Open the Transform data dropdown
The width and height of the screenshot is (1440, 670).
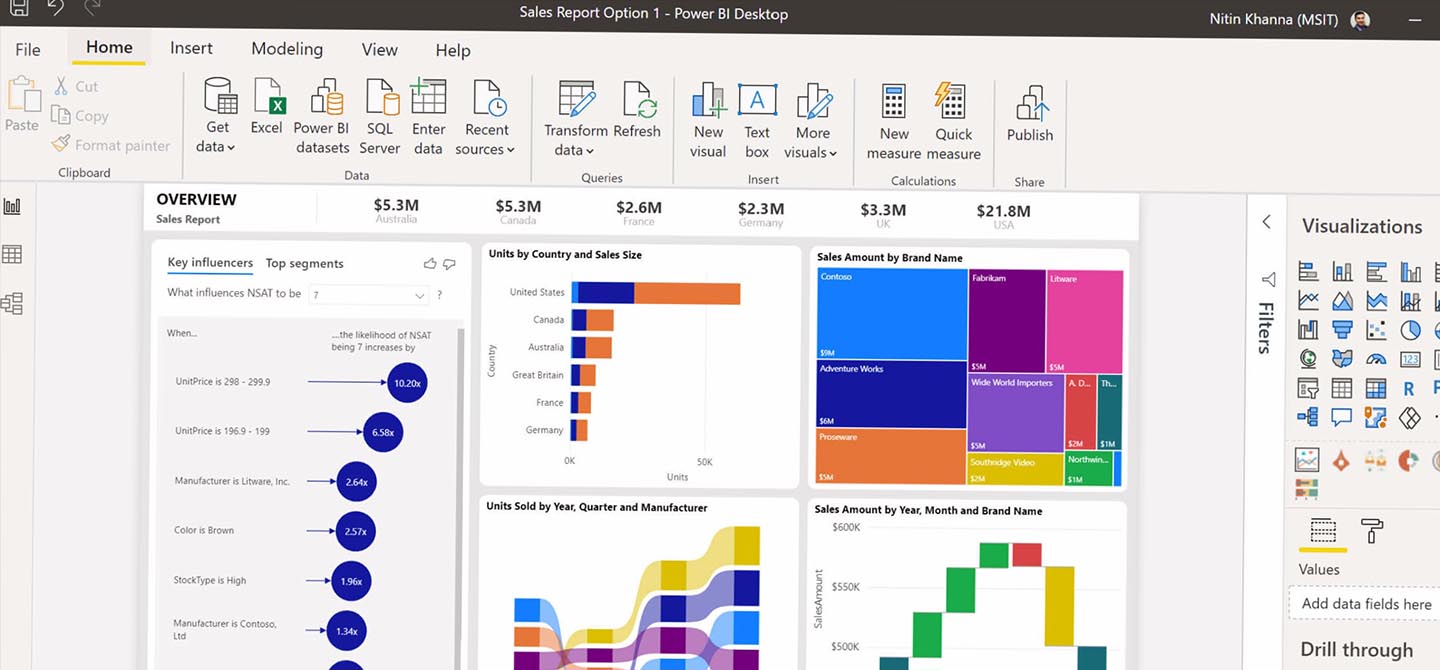click(x=575, y=118)
